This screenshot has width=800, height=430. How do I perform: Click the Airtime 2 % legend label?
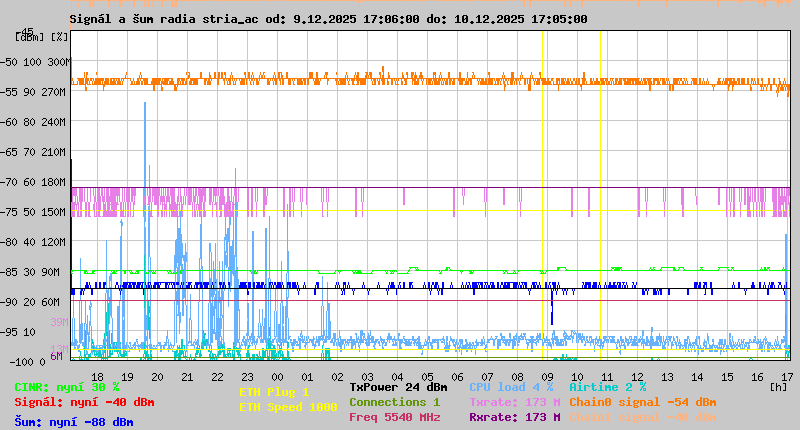(607, 387)
